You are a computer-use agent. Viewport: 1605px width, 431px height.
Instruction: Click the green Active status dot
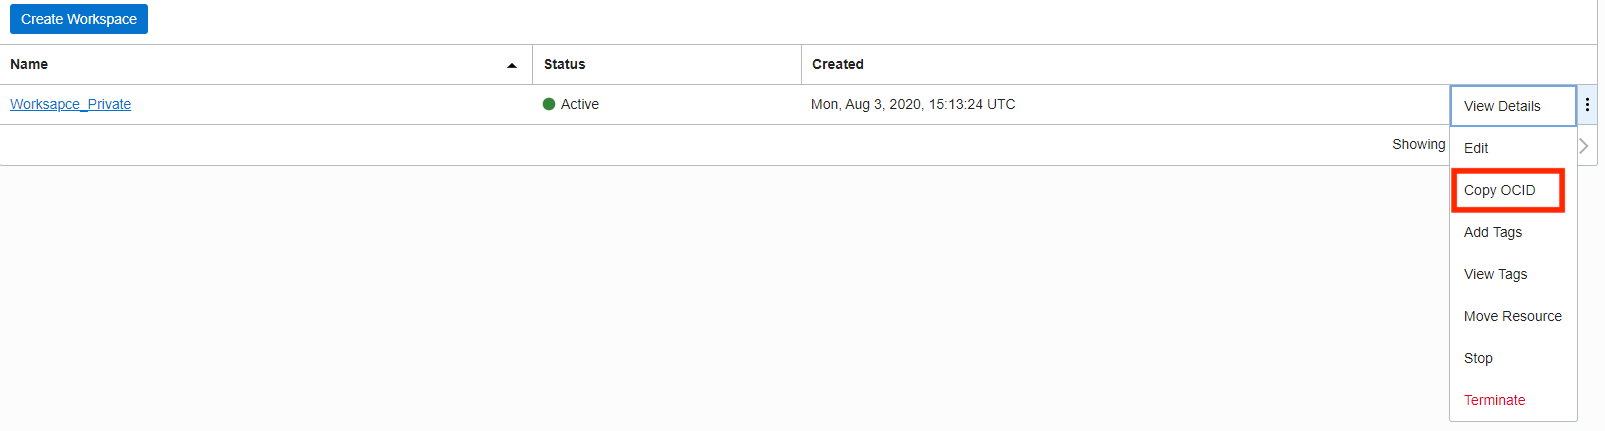[549, 104]
